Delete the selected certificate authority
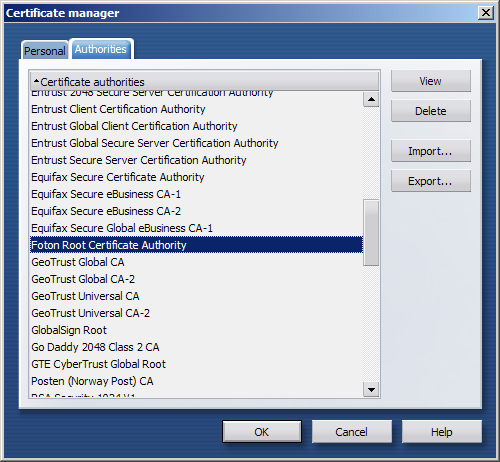Screen dimensions: 500x462 point(431,111)
